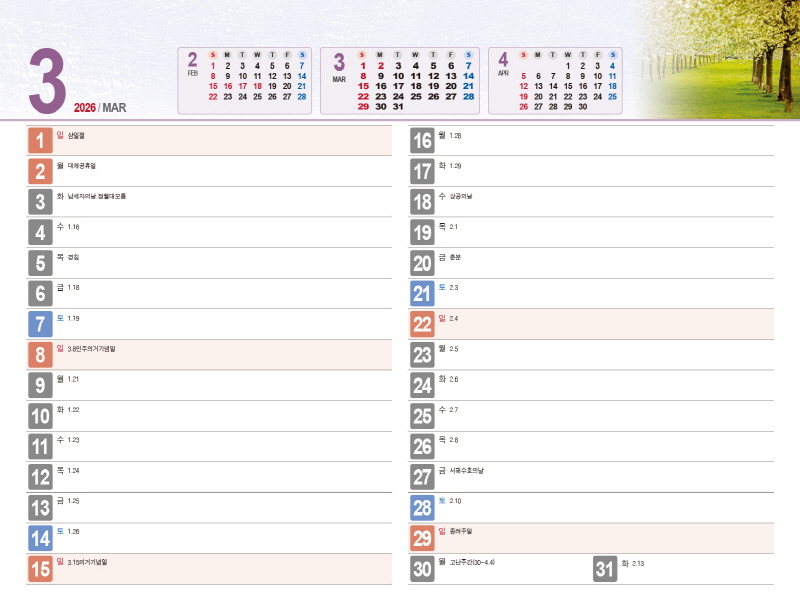
Task: Click the red day 15 badge
Action: (x=40, y=569)
